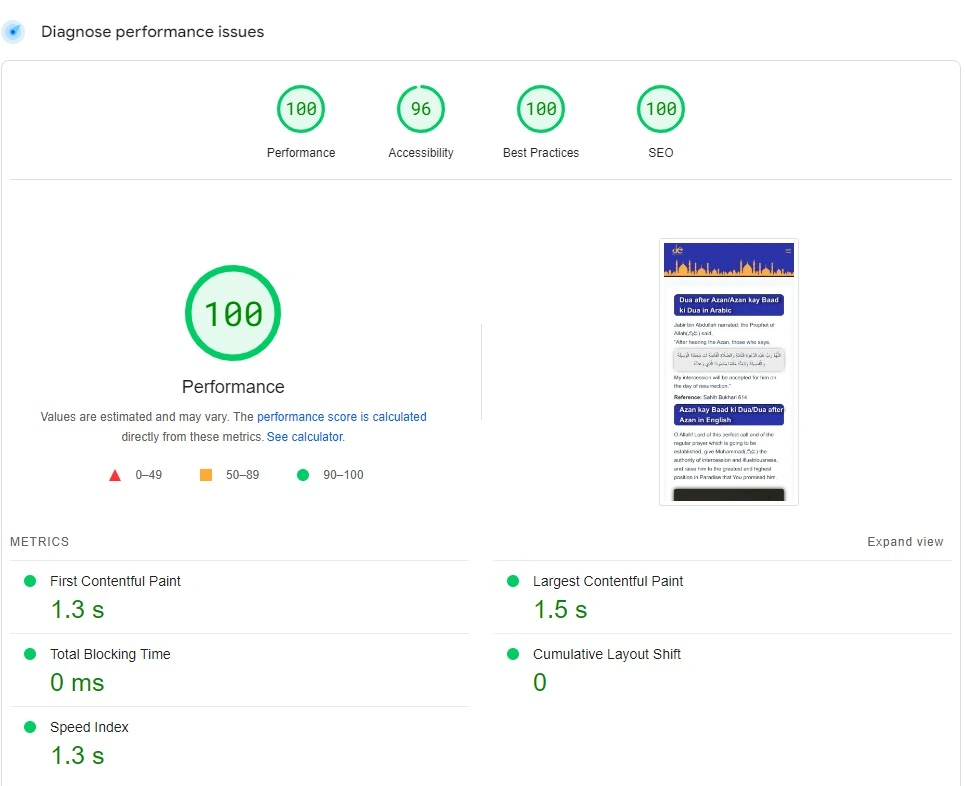Select 'Diagnose performance issues' heading
Image resolution: width=965 pixels, height=786 pixels.
[153, 31]
